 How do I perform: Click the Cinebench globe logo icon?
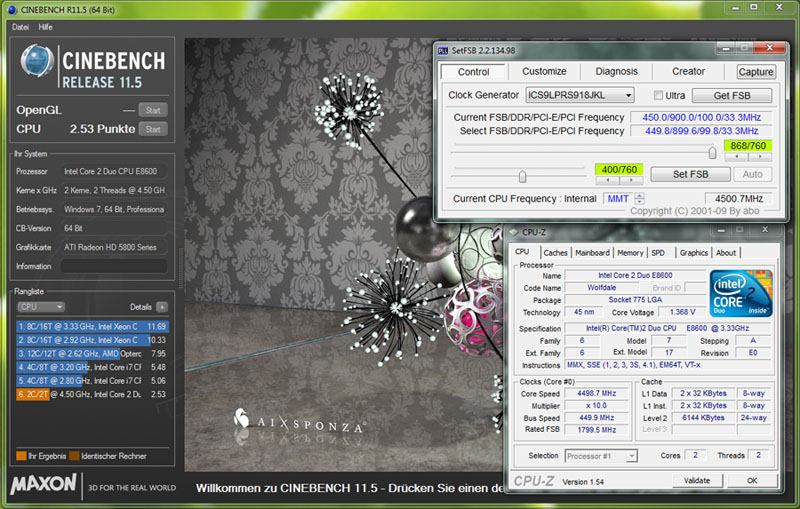click(37, 61)
